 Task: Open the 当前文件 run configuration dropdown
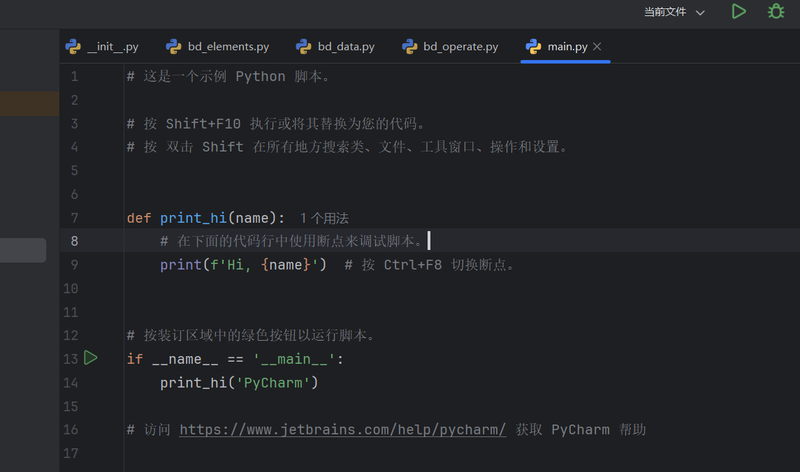[x=674, y=12]
